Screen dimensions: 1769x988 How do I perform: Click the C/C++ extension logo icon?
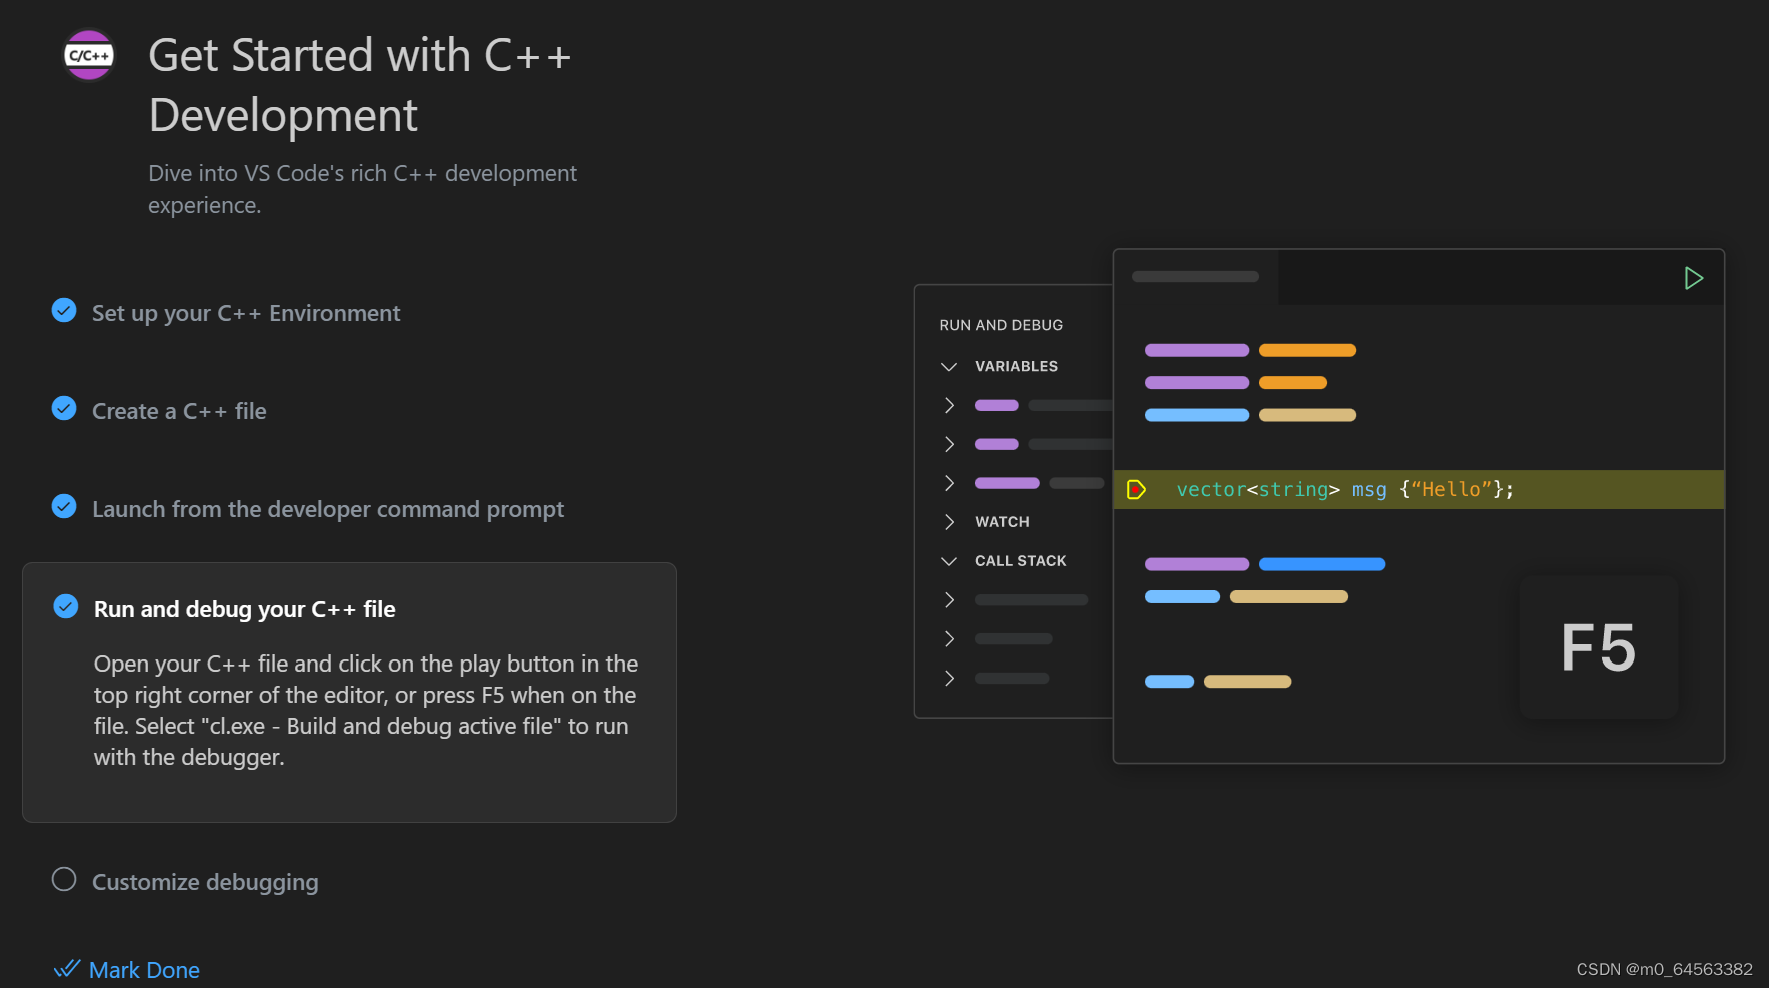tap(89, 55)
